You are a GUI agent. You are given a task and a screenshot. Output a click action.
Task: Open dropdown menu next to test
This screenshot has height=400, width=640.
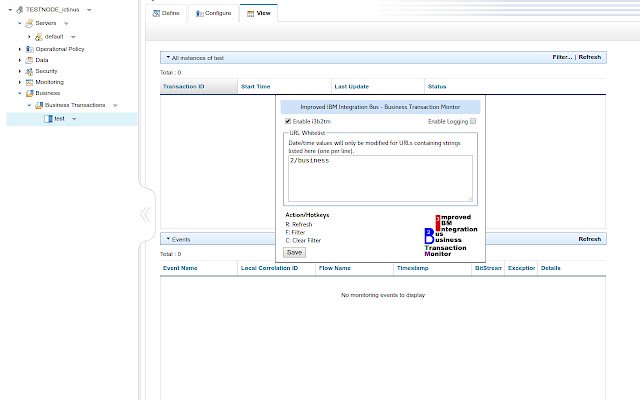[74, 119]
